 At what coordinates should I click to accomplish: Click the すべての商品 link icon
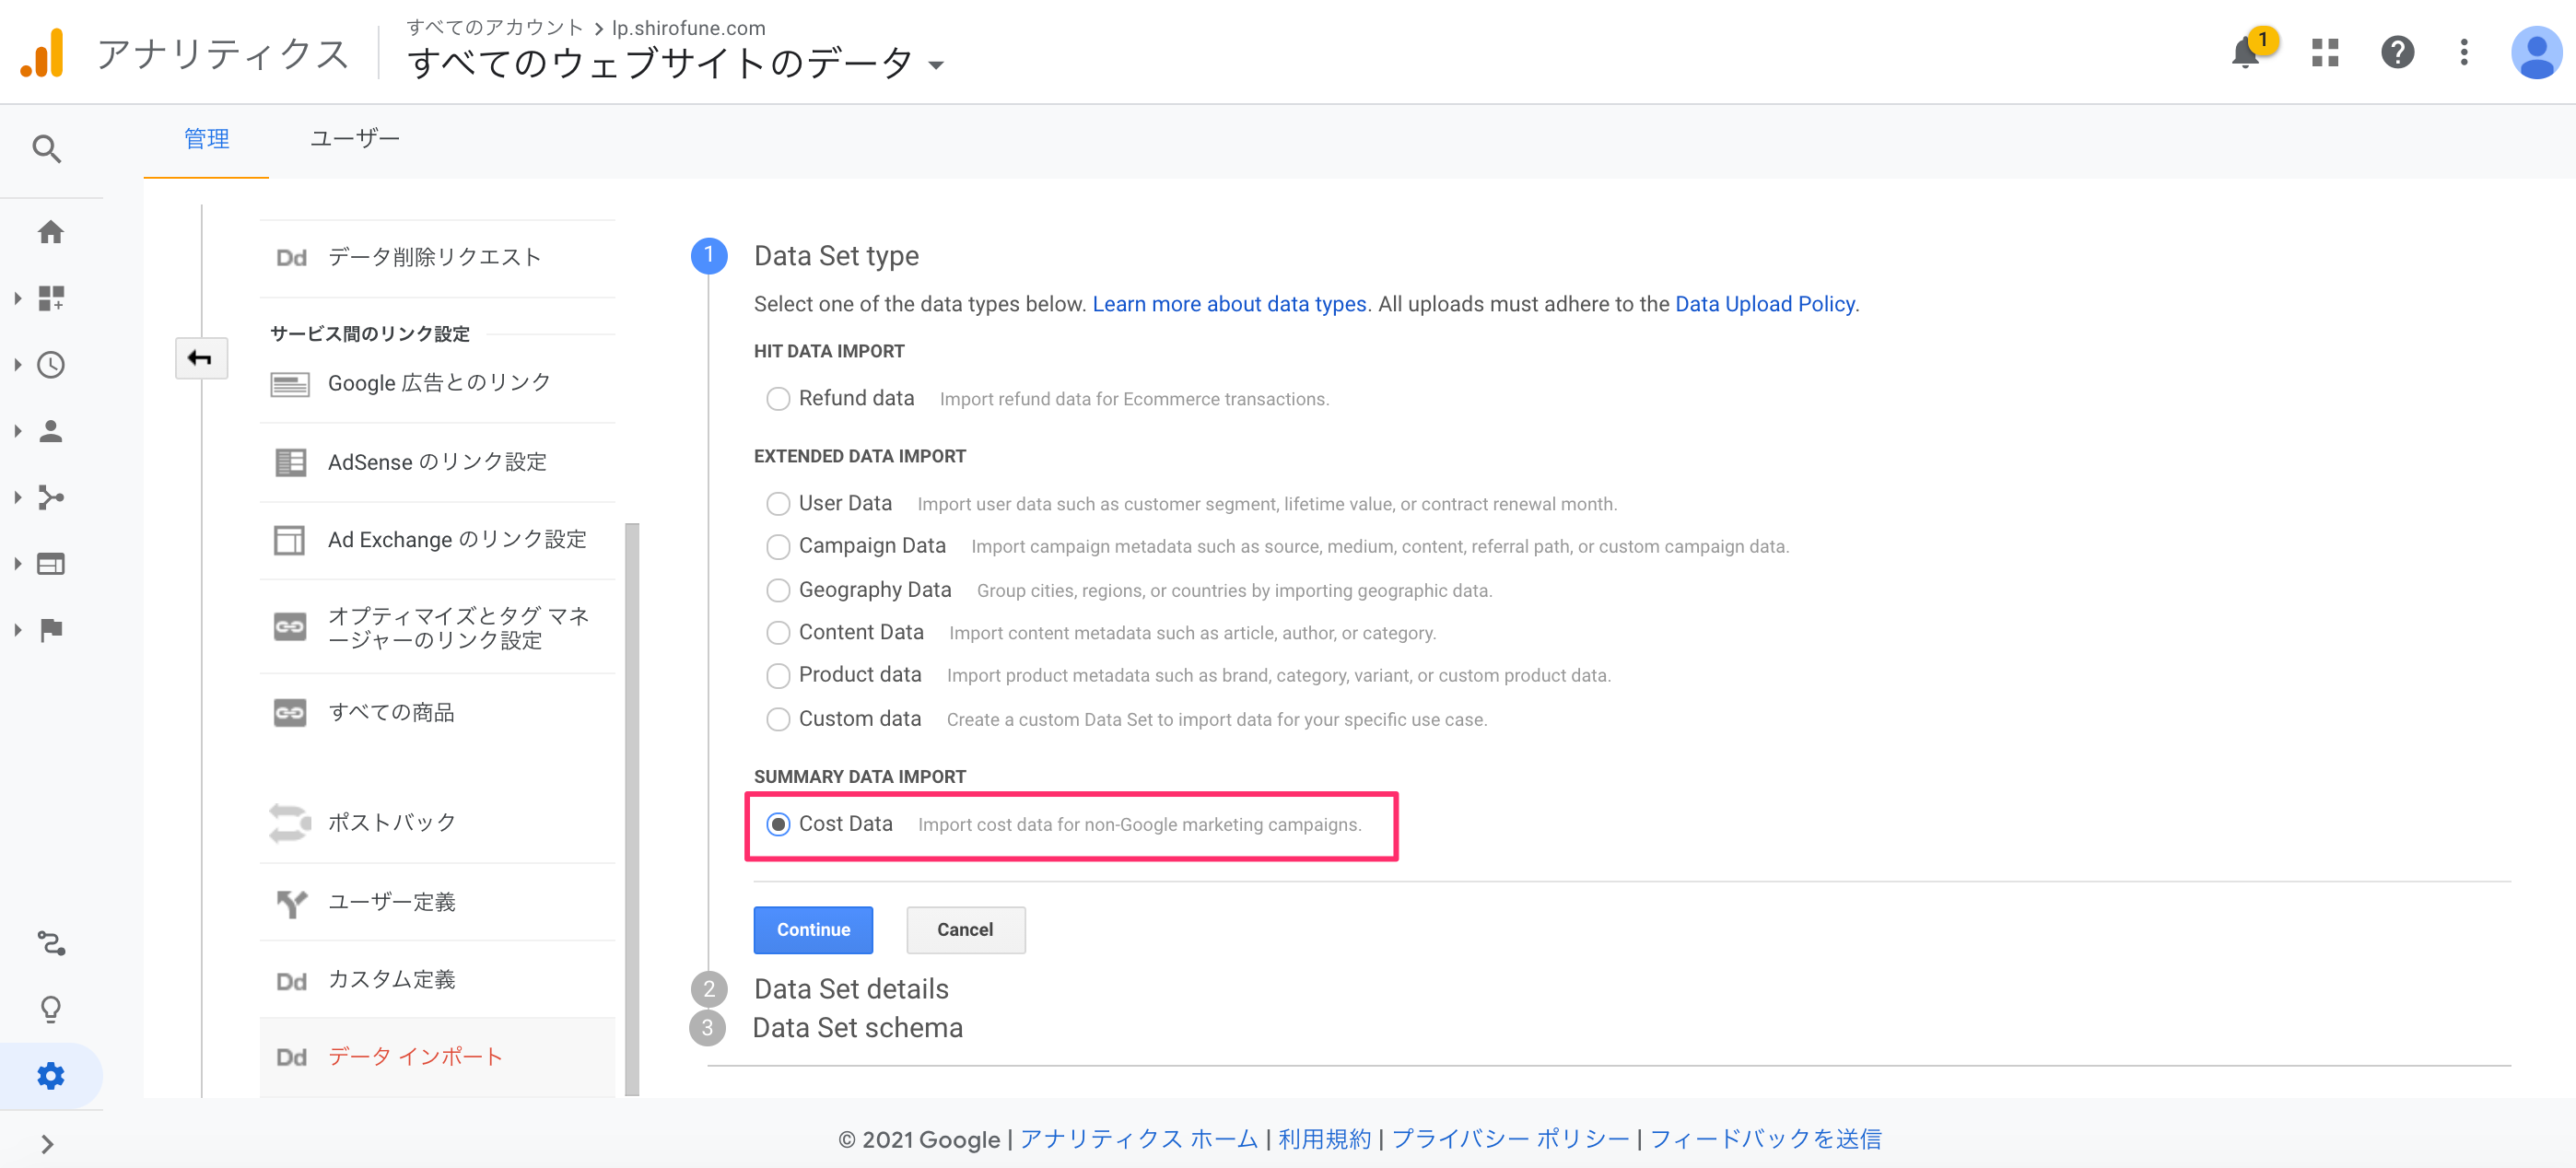[290, 713]
